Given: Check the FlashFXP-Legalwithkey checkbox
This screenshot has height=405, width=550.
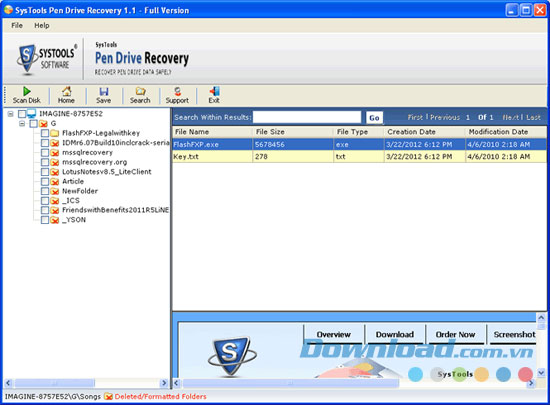Looking at the screenshot, I should click(45, 133).
